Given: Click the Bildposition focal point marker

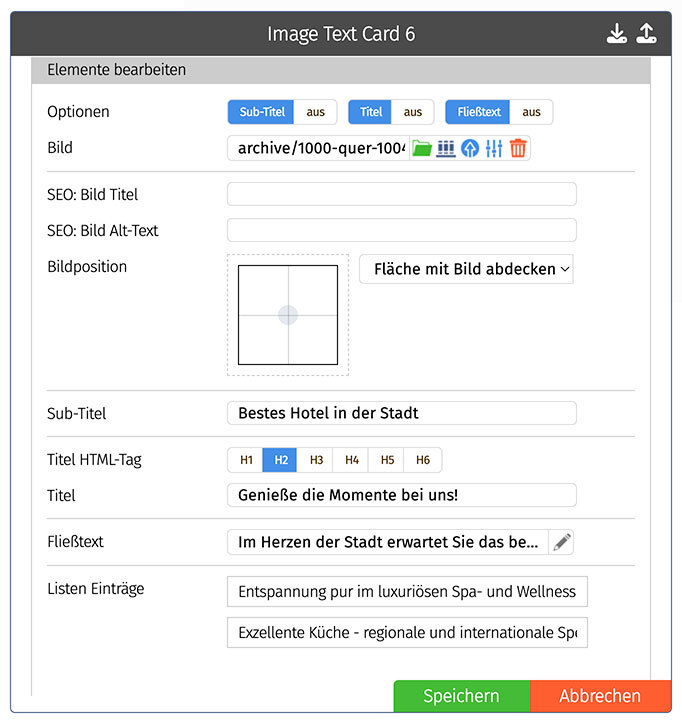Looking at the screenshot, I should tap(288, 315).
